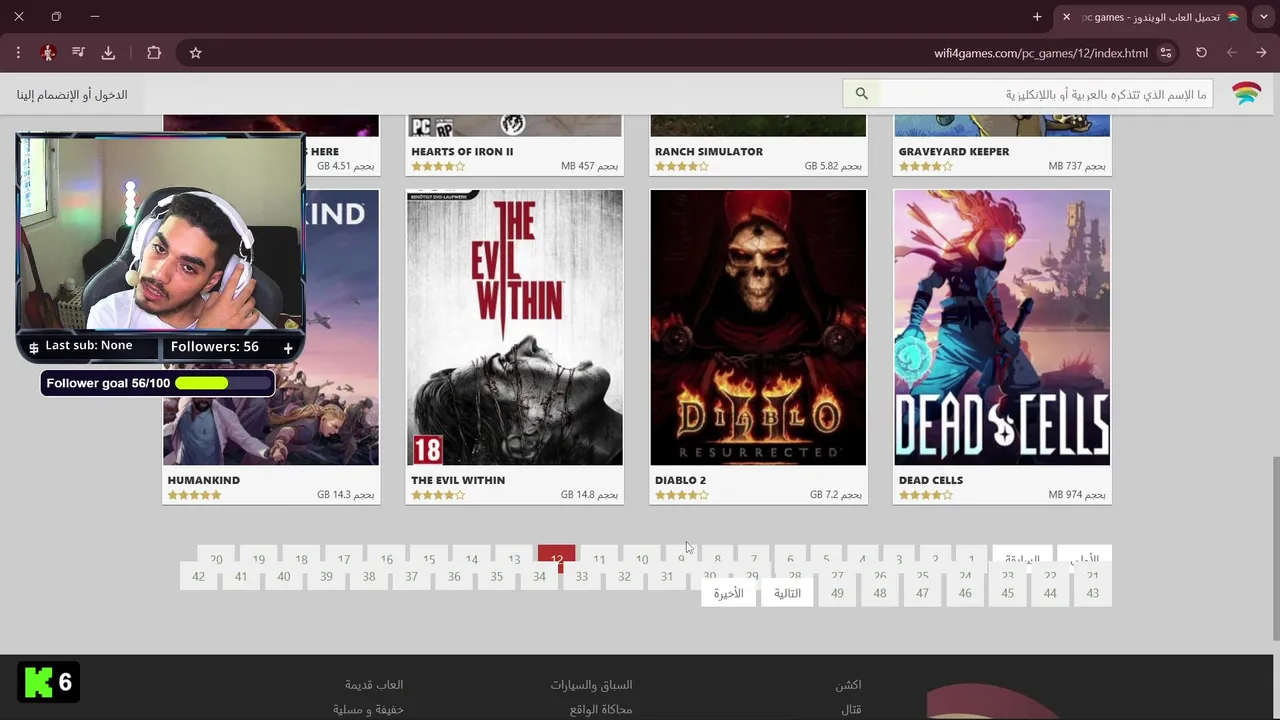Click the wifi4games site logo

[x=1246, y=94]
